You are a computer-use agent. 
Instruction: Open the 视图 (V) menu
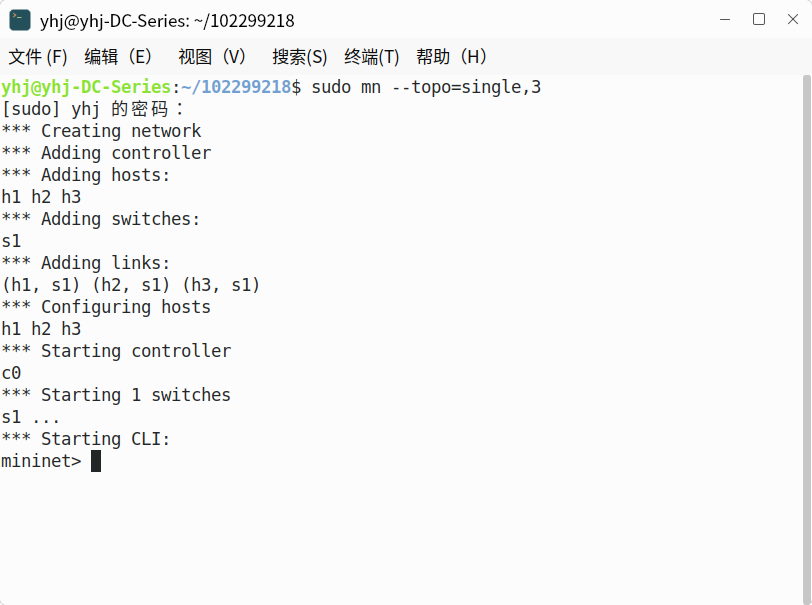212,56
